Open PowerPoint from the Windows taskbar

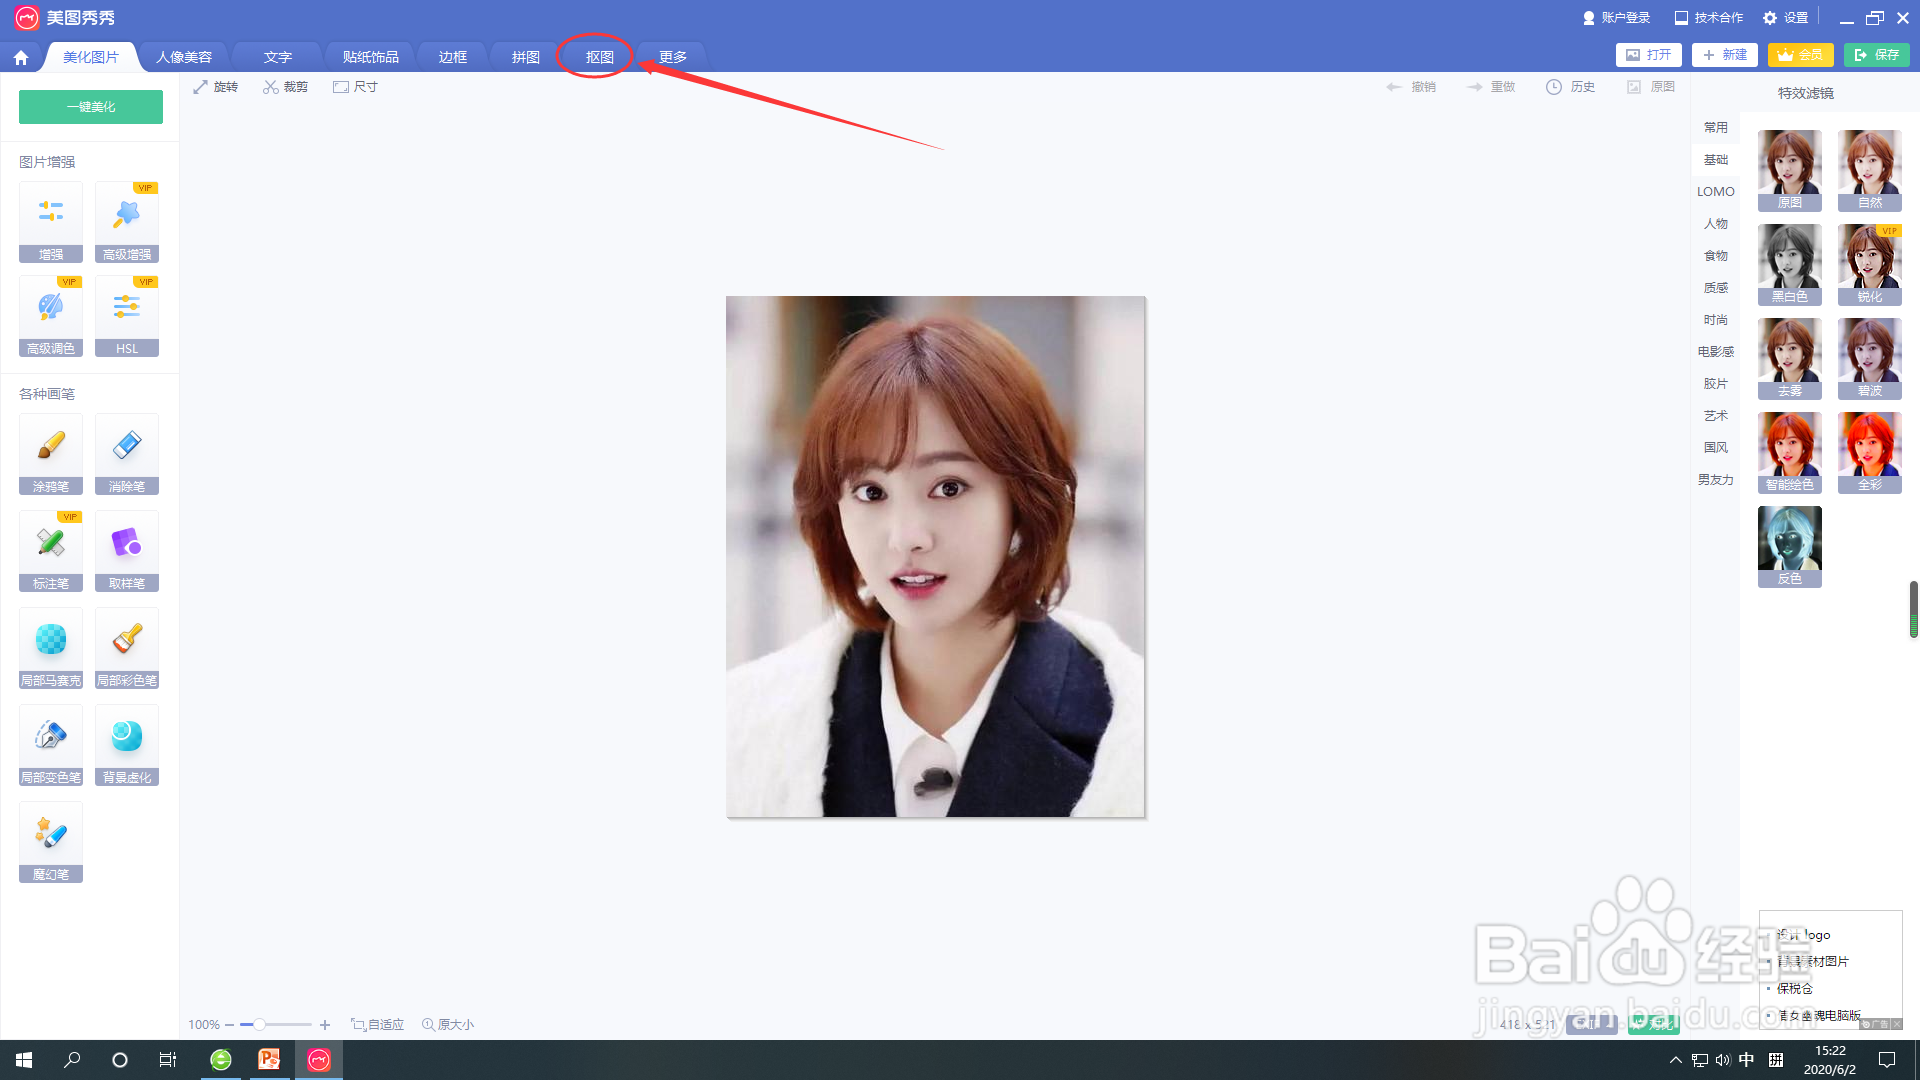pos(269,1059)
